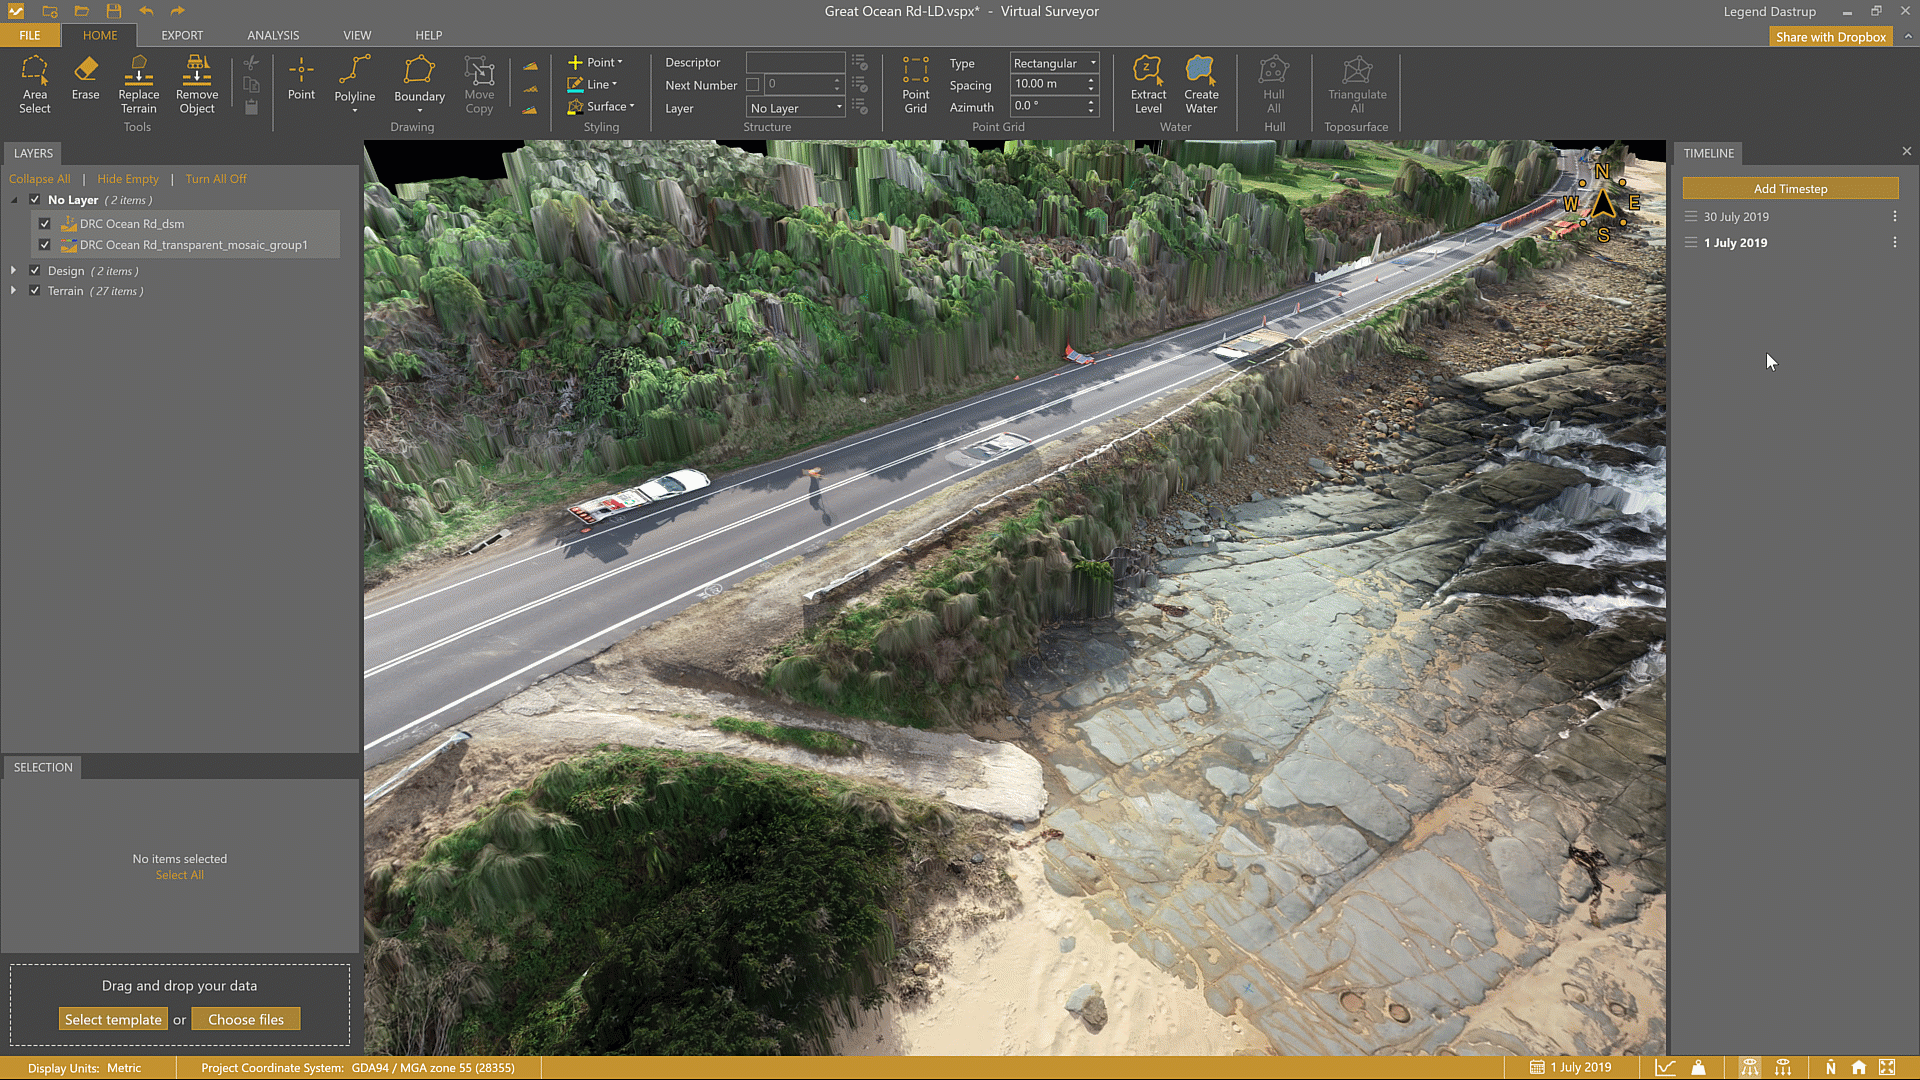The height and width of the screenshot is (1080, 1920).
Task: Click the Turn All Off link
Action: pyautogui.click(x=215, y=179)
